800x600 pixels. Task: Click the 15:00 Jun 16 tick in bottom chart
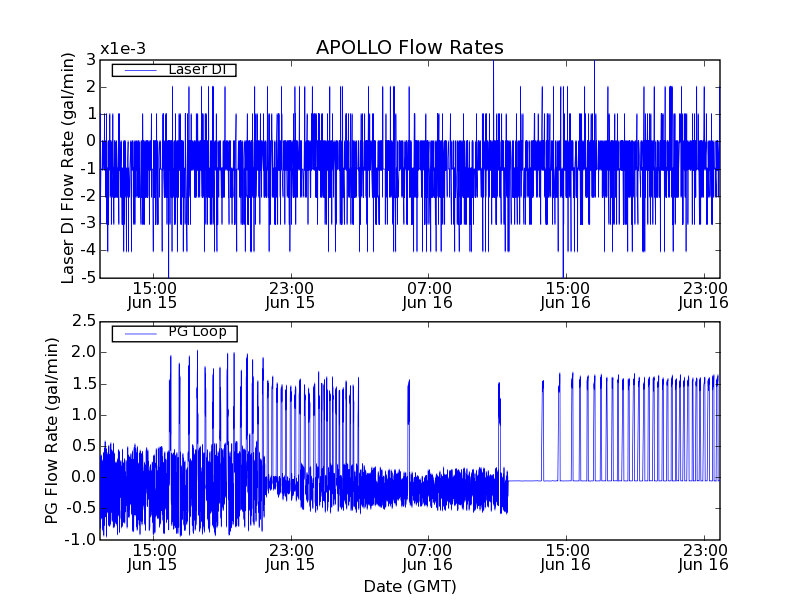567,557
